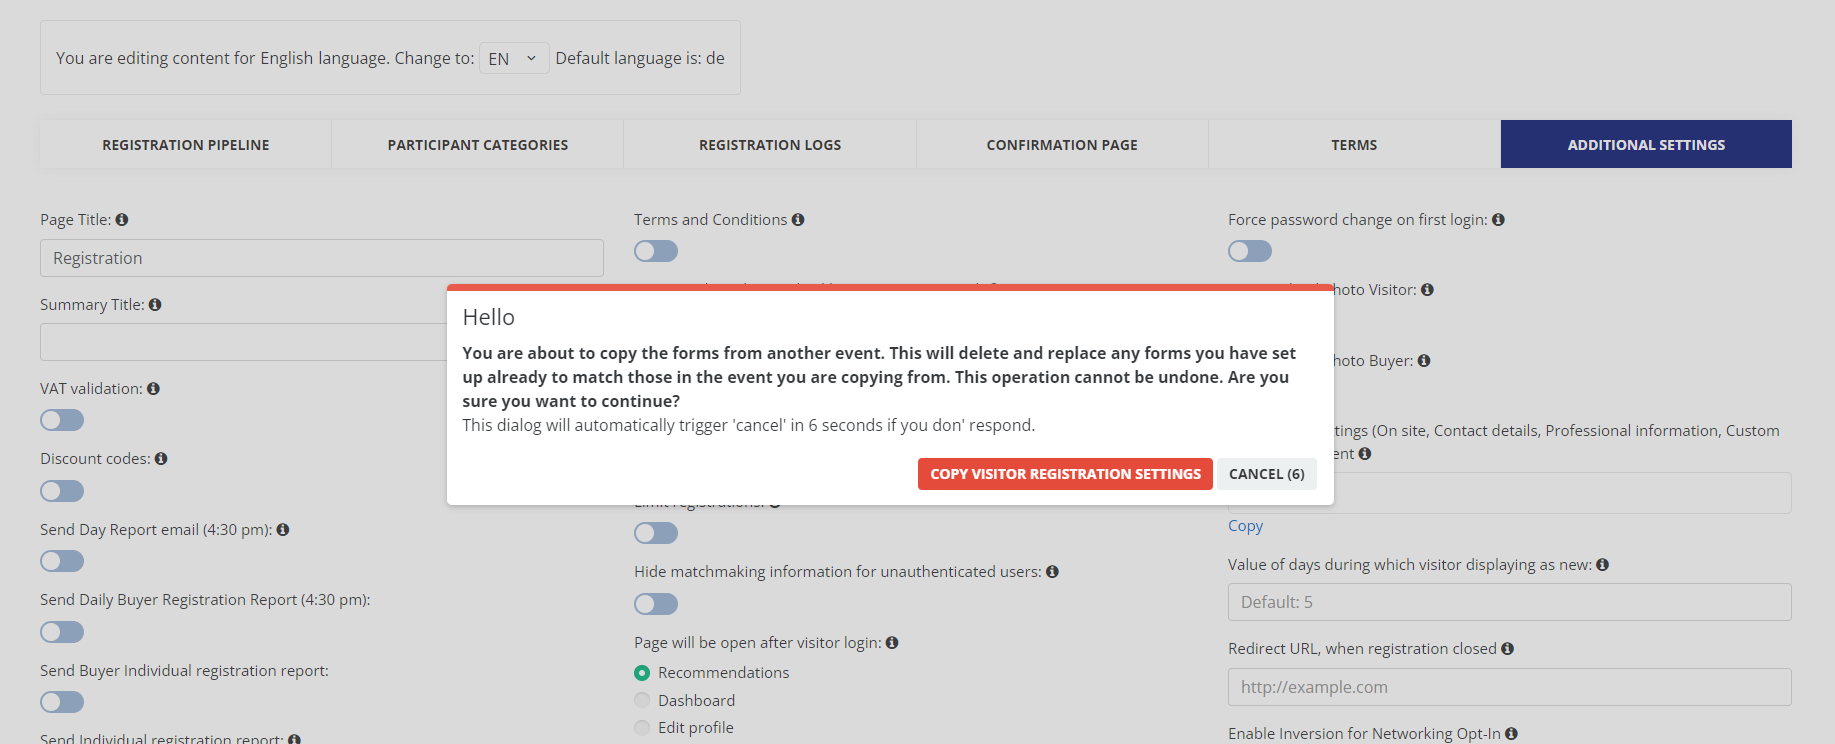Image resolution: width=1835 pixels, height=744 pixels.
Task: Click info icon beside Send Day Report email
Action: tap(283, 530)
